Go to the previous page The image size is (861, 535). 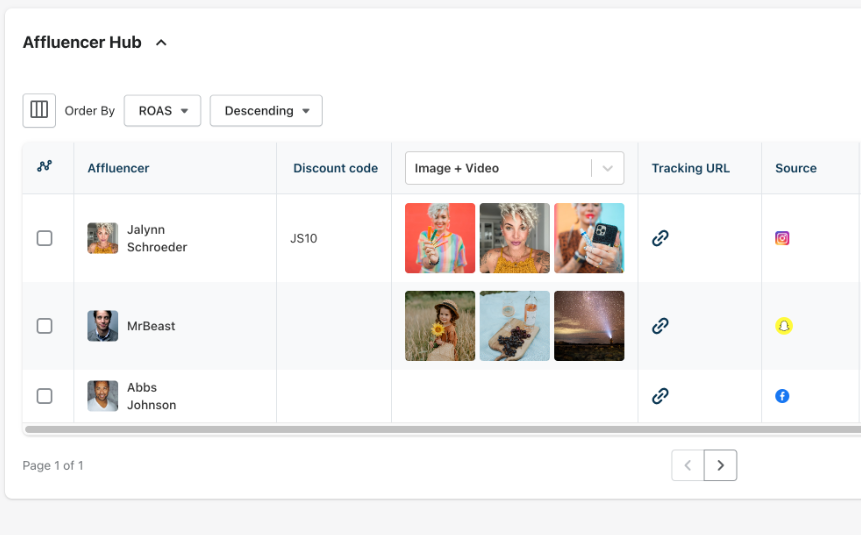coord(688,465)
